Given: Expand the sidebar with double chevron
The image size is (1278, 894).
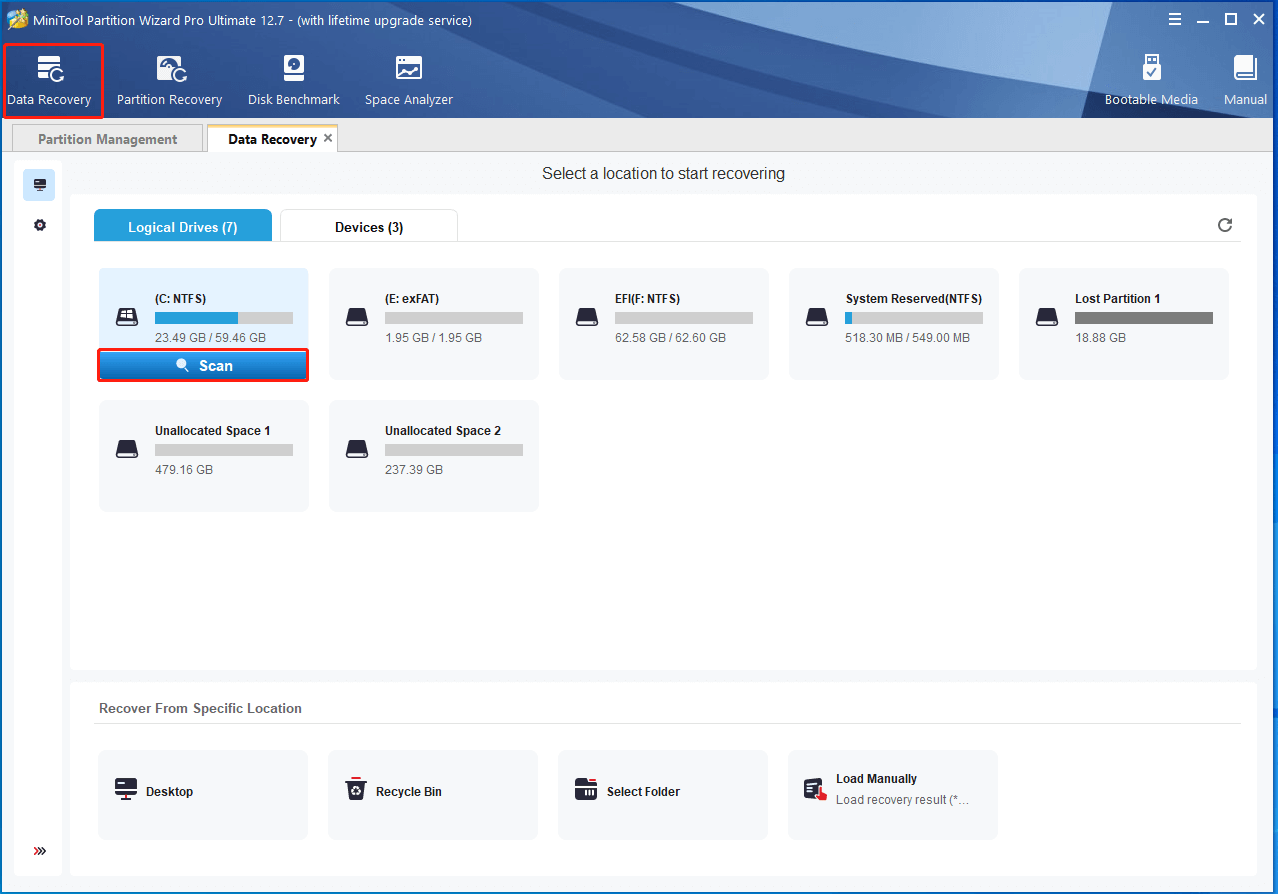Looking at the screenshot, I should (40, 851).
